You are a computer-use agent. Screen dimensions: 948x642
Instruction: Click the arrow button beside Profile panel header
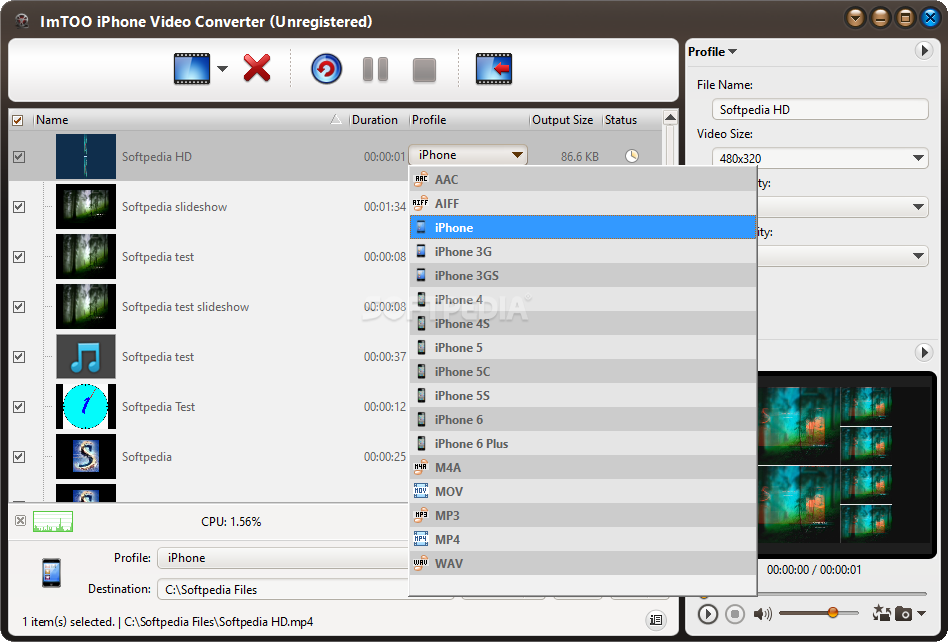coord(923,51)
